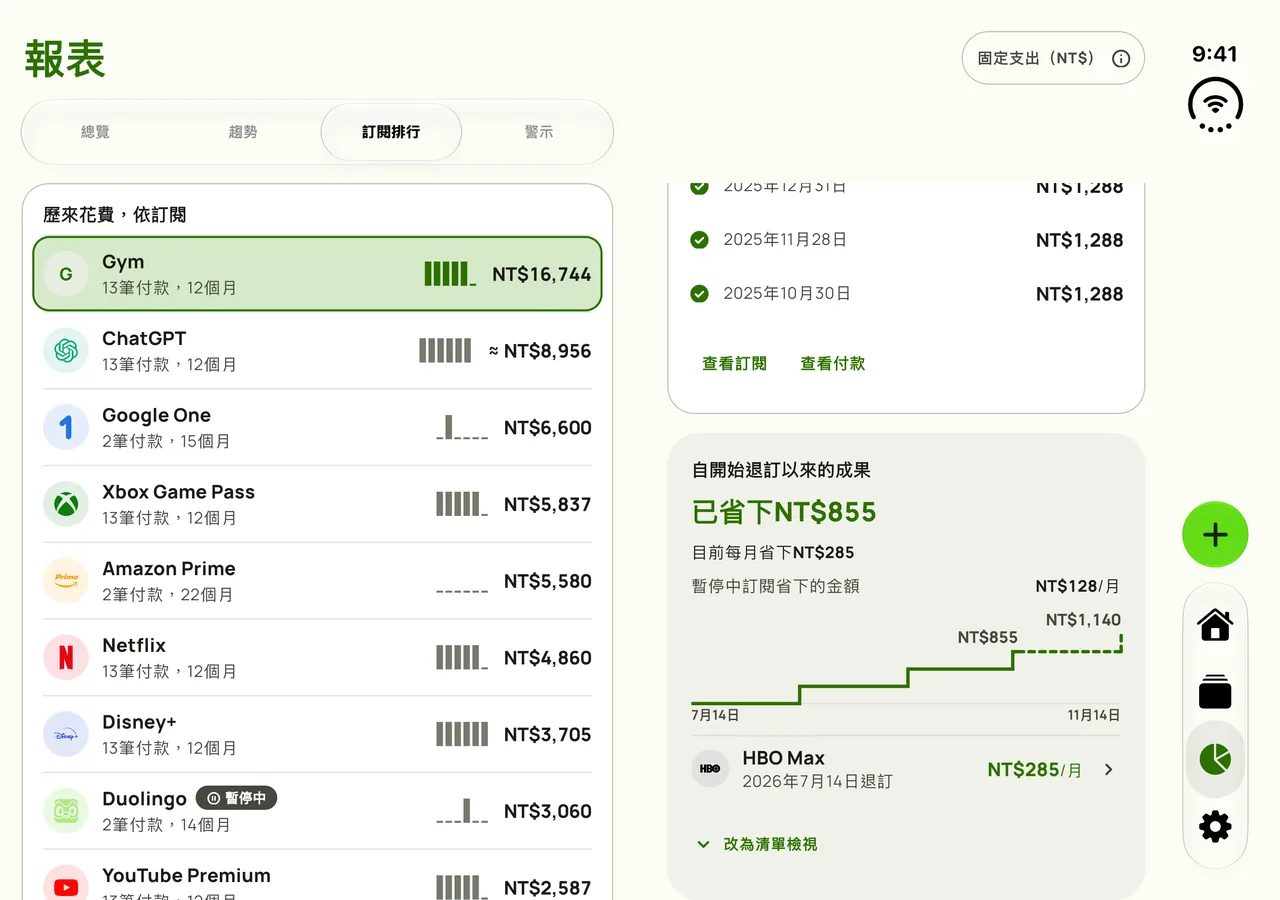Click the HBO Max logo icon

710,769
